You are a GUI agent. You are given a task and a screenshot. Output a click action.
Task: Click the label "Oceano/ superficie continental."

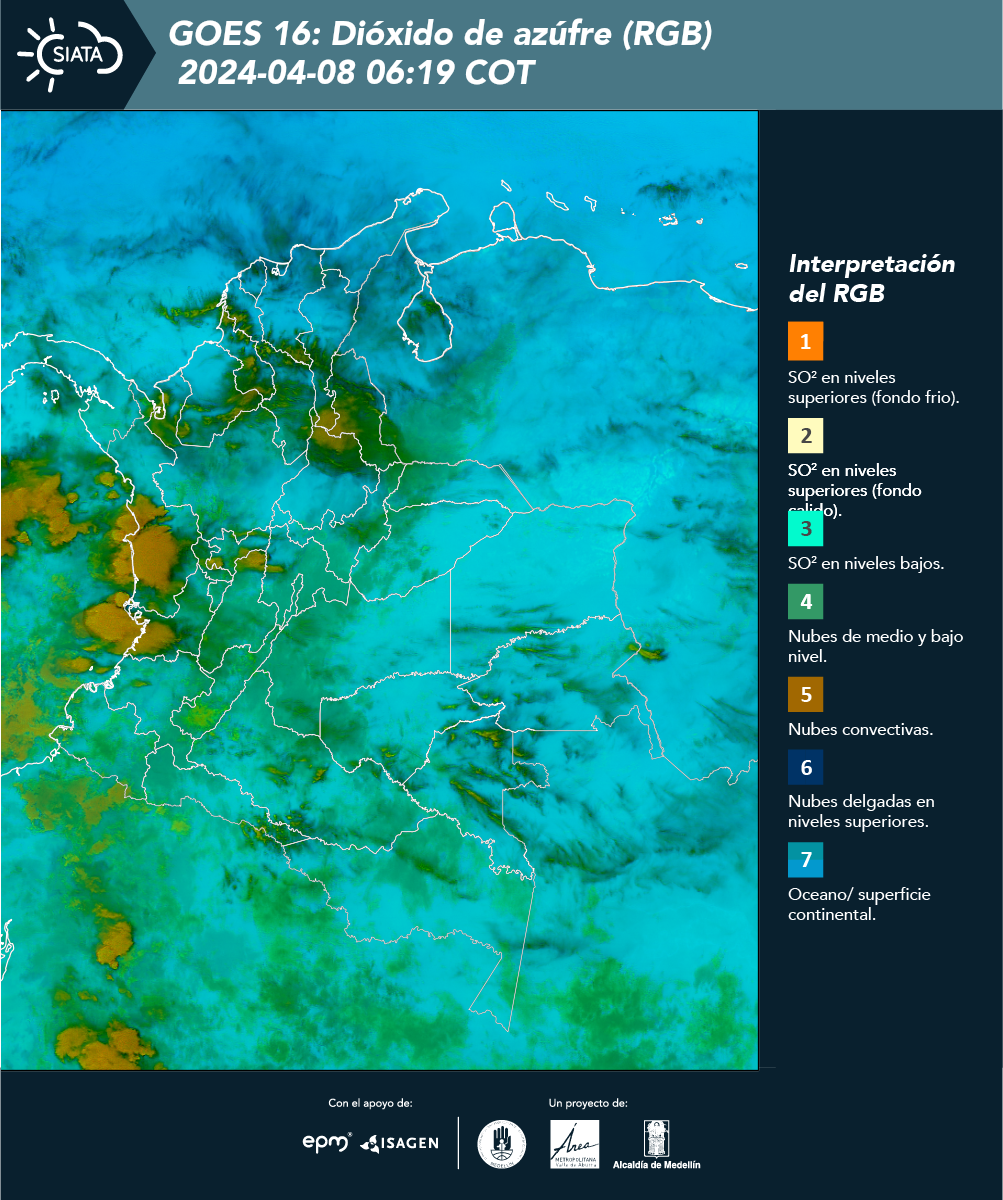click(x=859, y=904)
